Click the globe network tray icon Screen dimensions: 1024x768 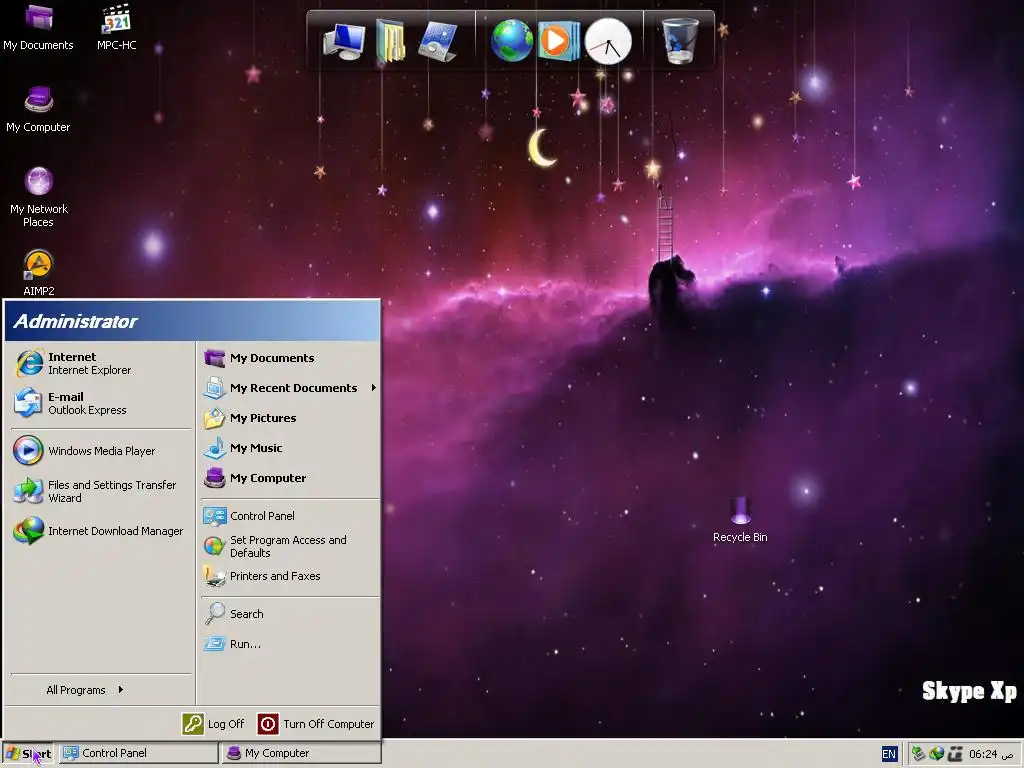pos(937,754)
